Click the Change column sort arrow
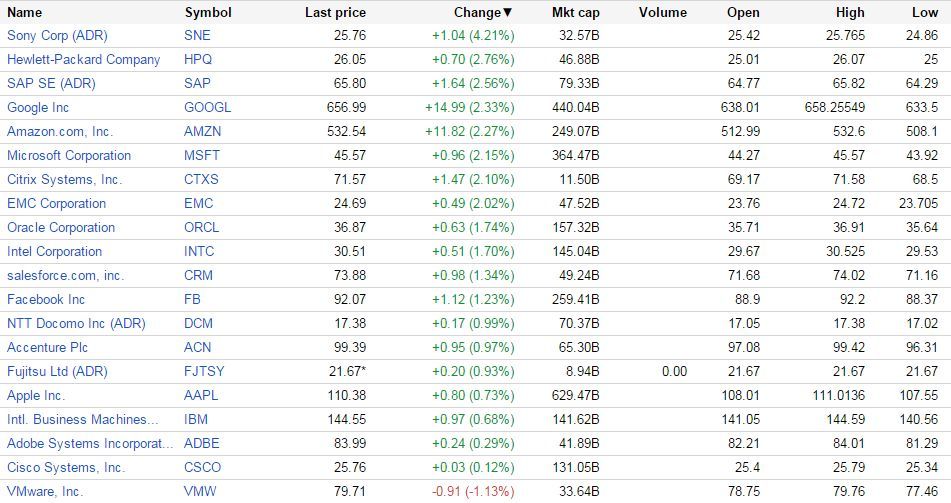This screenshot has width=951, height=503. pyautogui.click(x=508, y=13)
